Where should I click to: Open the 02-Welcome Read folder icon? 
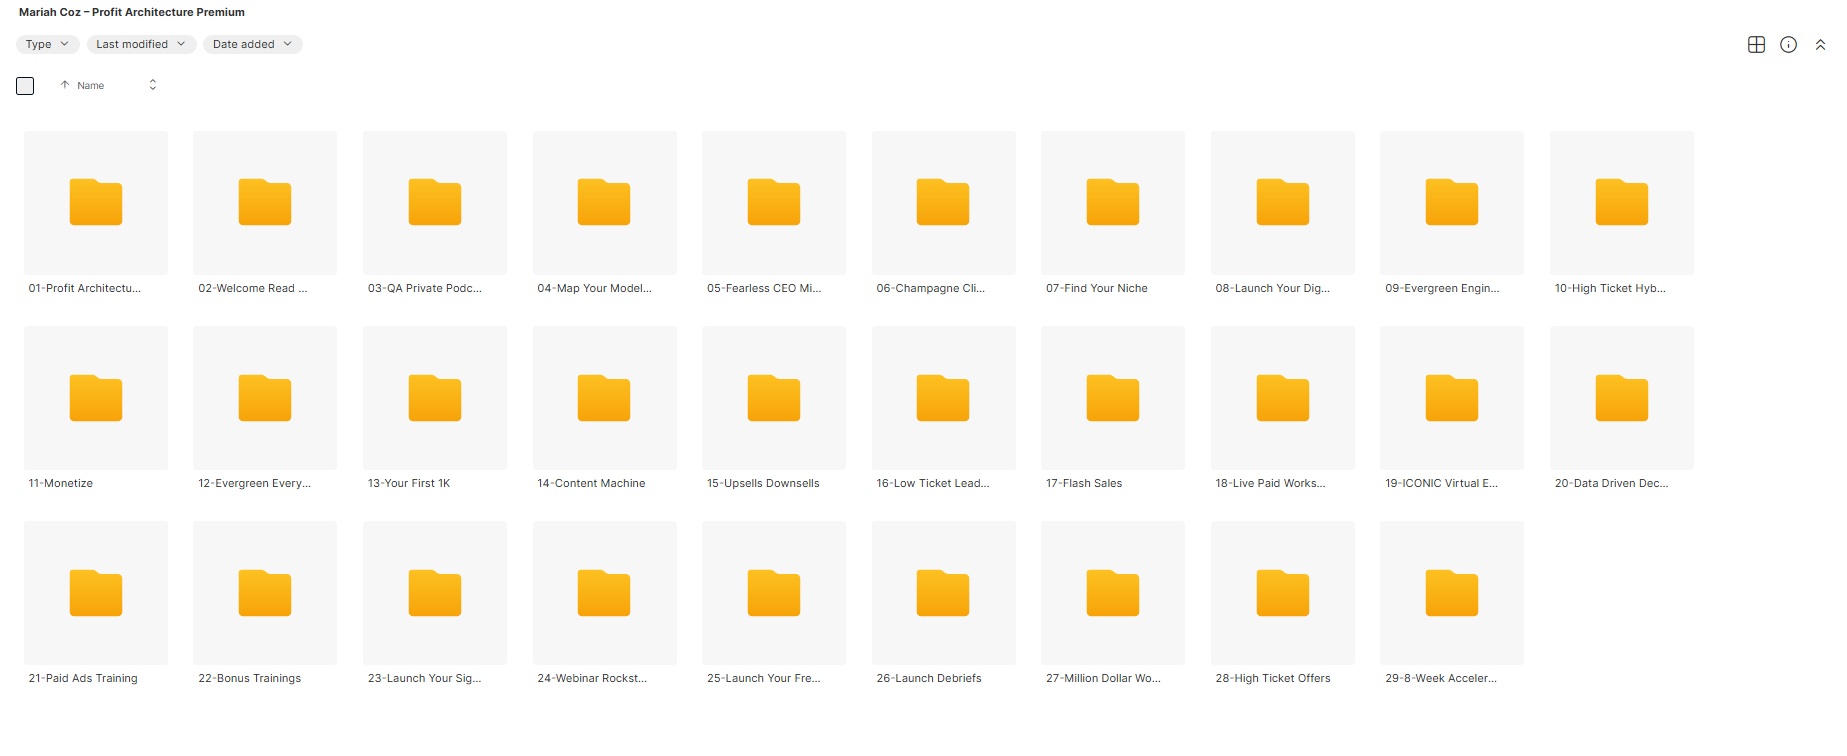265,202
